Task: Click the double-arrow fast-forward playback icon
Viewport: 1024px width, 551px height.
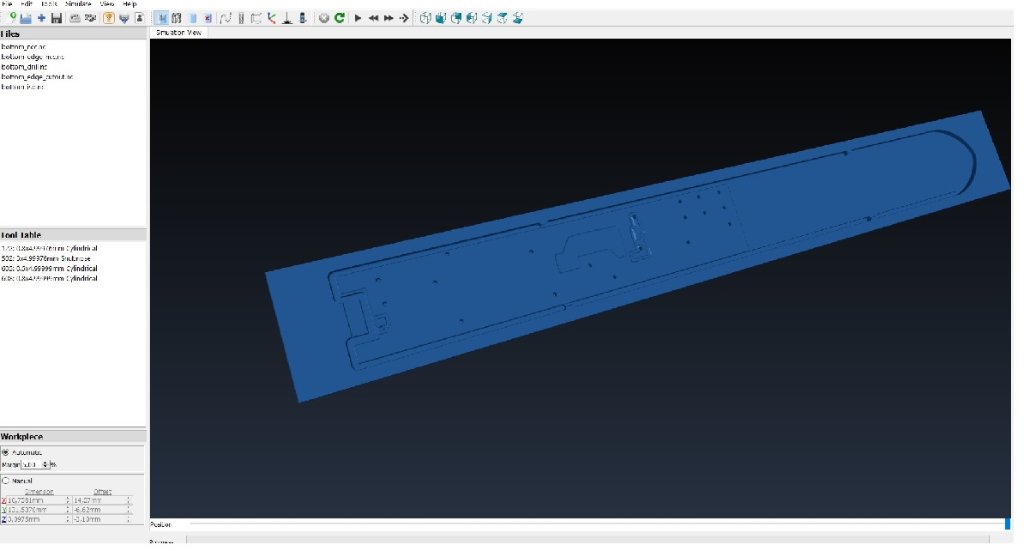Action: [x=389, y=18]
